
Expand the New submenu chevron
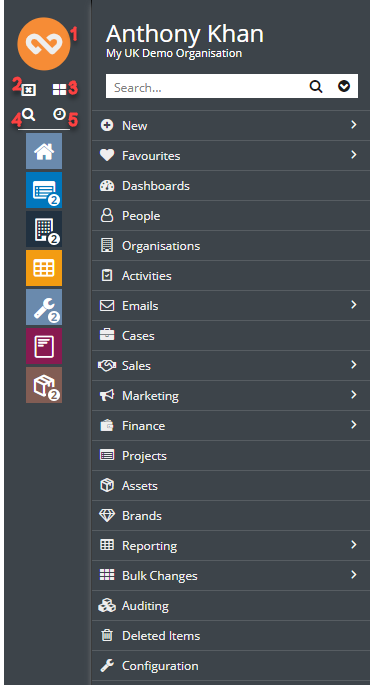tap(353, 125)
